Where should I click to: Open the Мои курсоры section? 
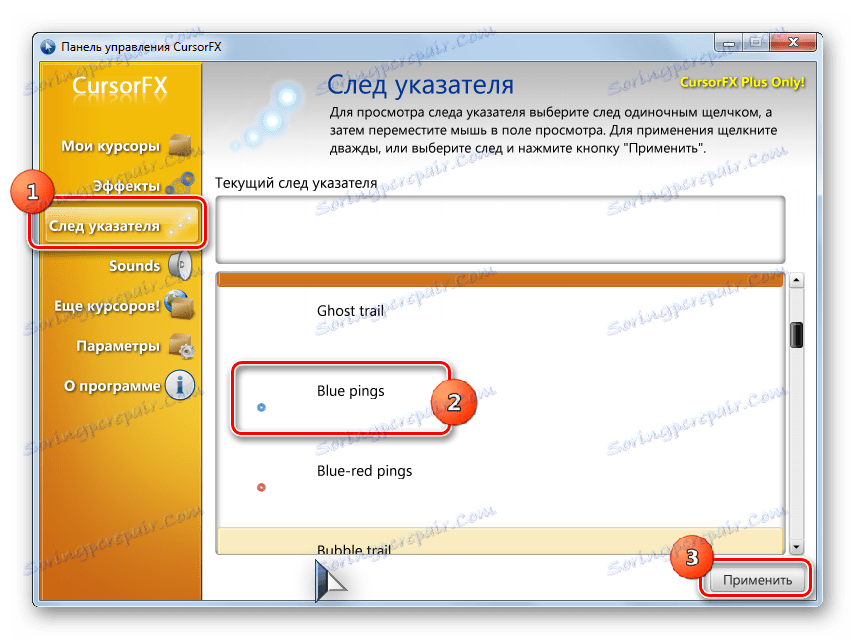(x=110, y=146)
